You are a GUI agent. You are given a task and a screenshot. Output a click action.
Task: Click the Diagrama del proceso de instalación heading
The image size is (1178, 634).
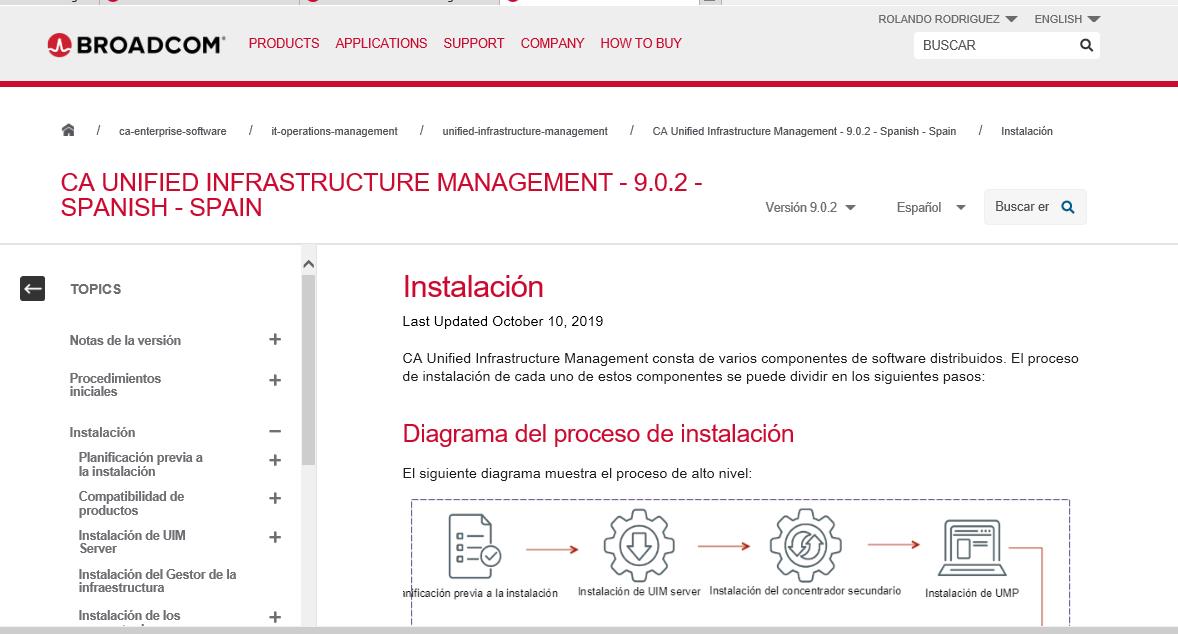tap(598, 433)
